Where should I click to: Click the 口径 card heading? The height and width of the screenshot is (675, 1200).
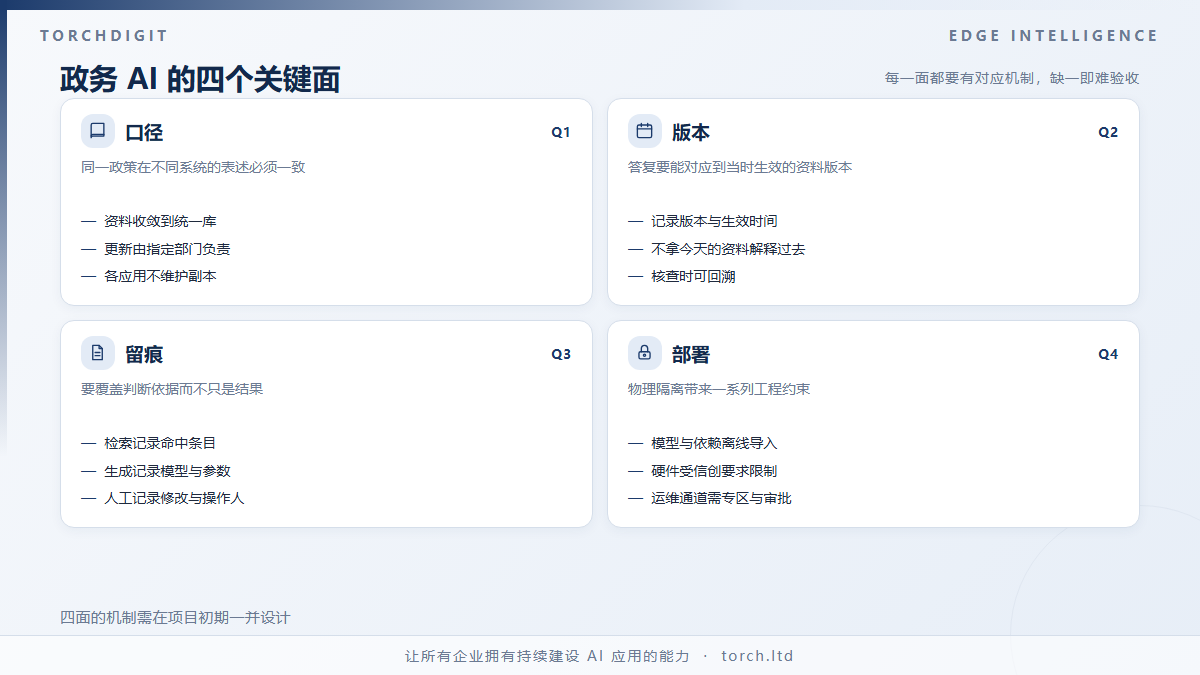click(144, 132)
